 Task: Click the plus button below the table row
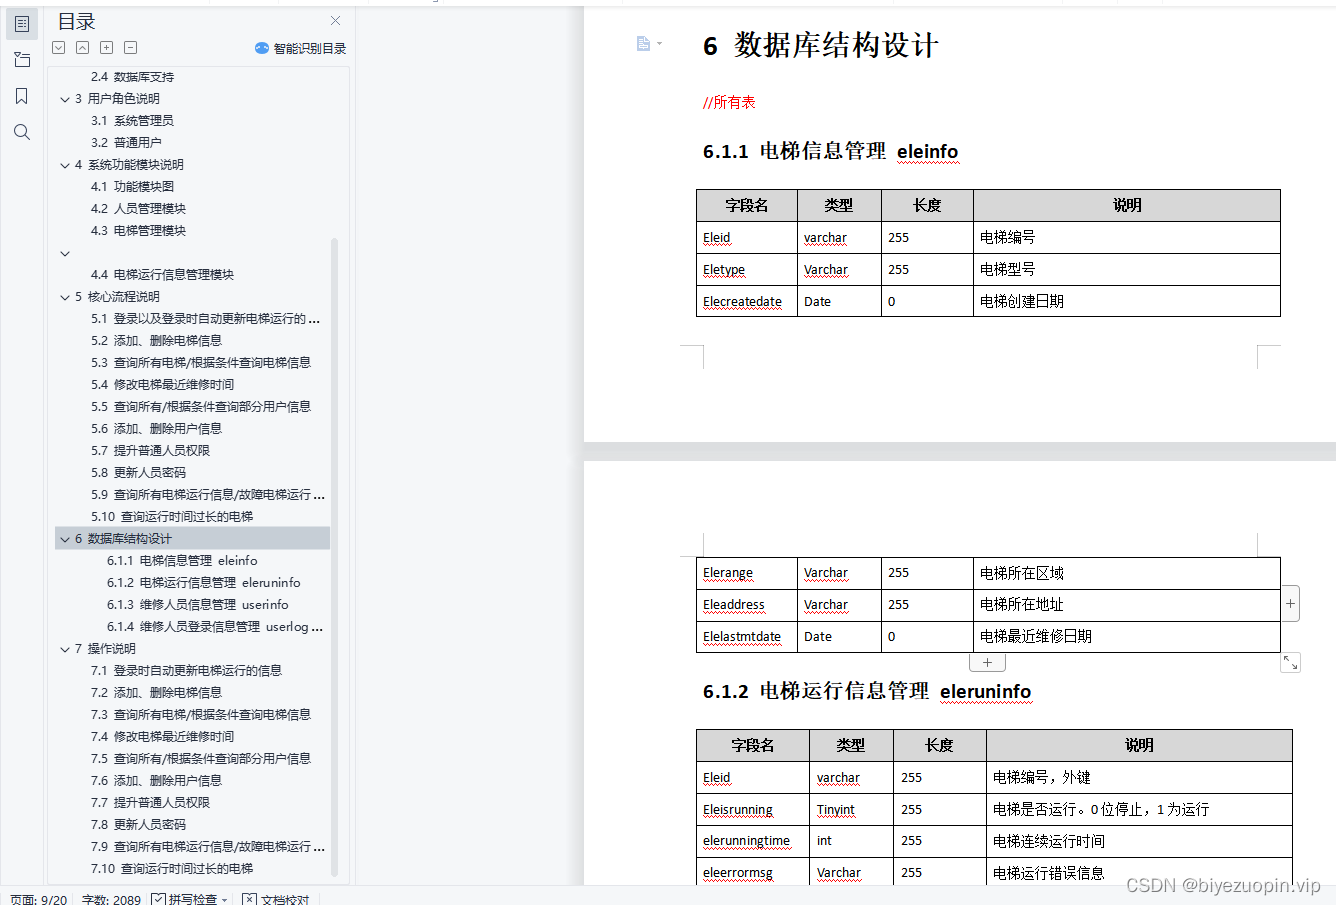[x=986, y=661]
